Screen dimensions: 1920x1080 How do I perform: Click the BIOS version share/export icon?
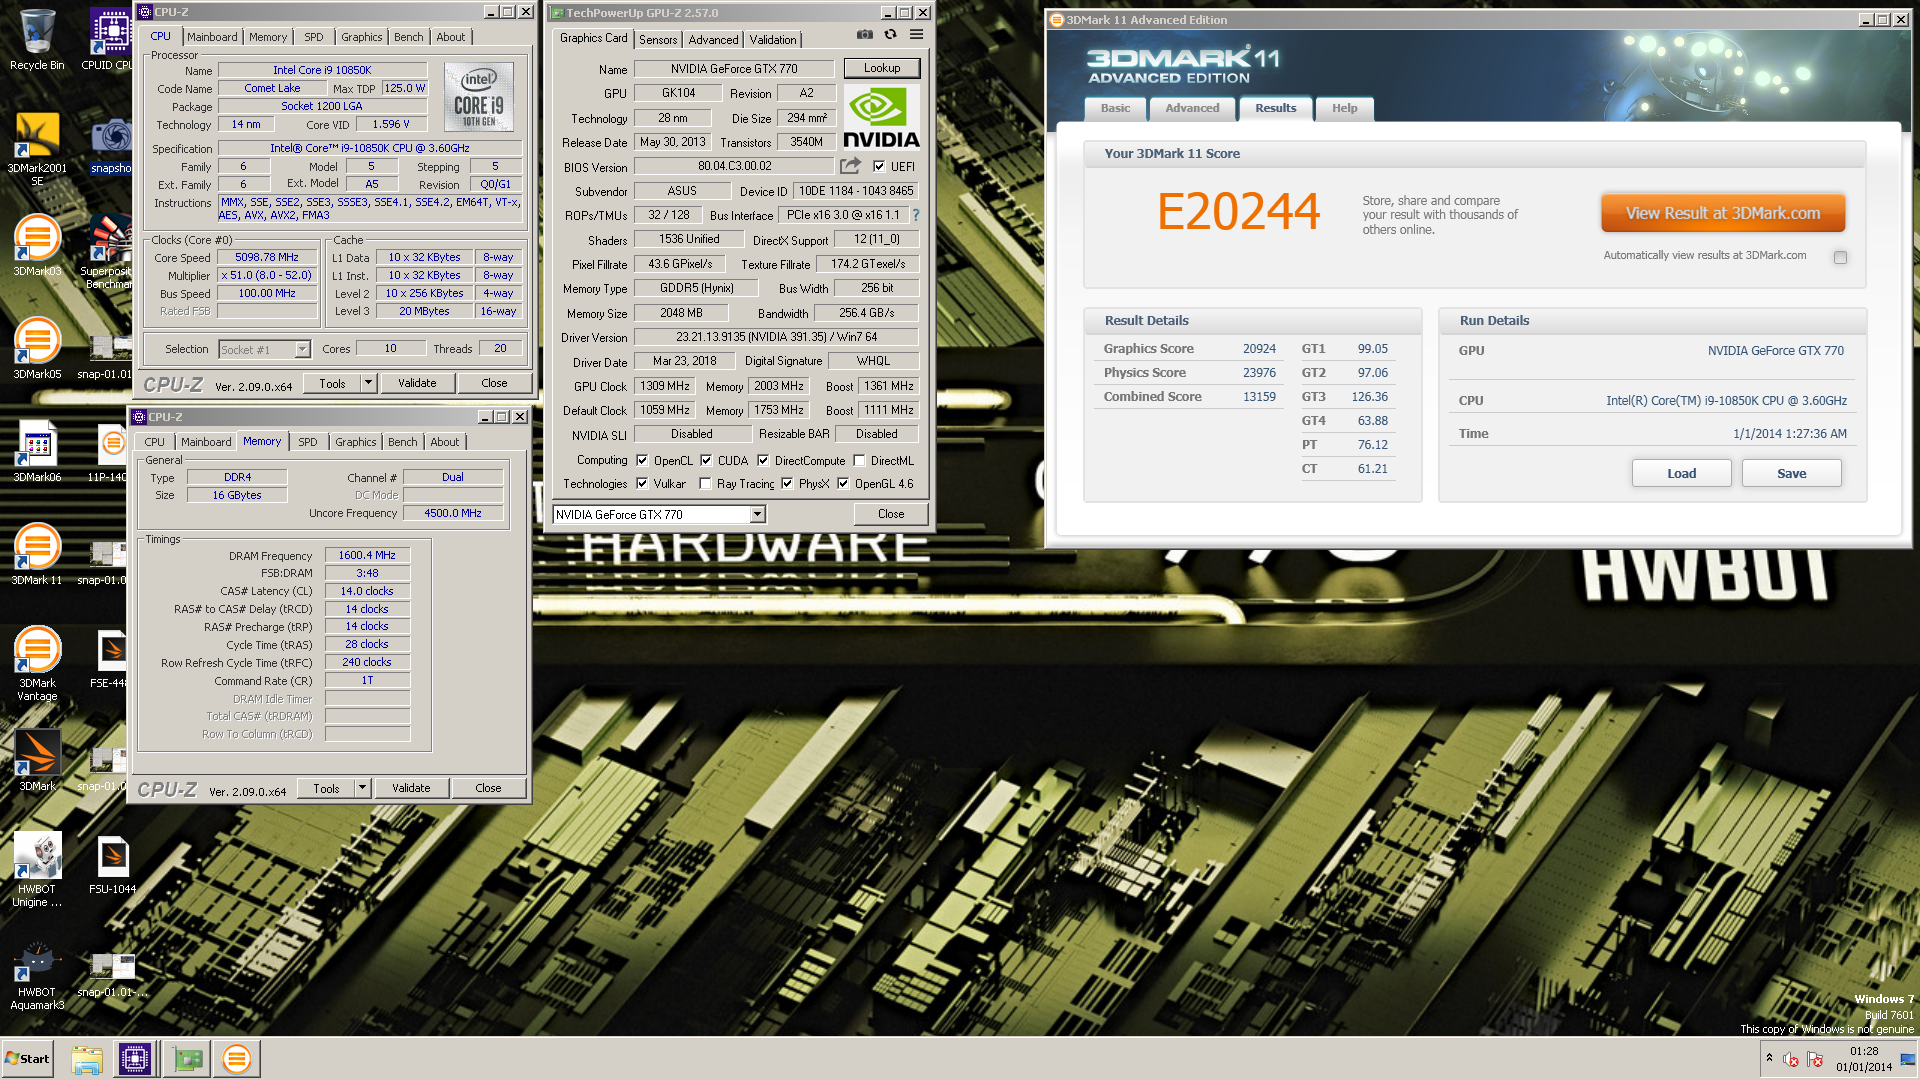point(850,166)
